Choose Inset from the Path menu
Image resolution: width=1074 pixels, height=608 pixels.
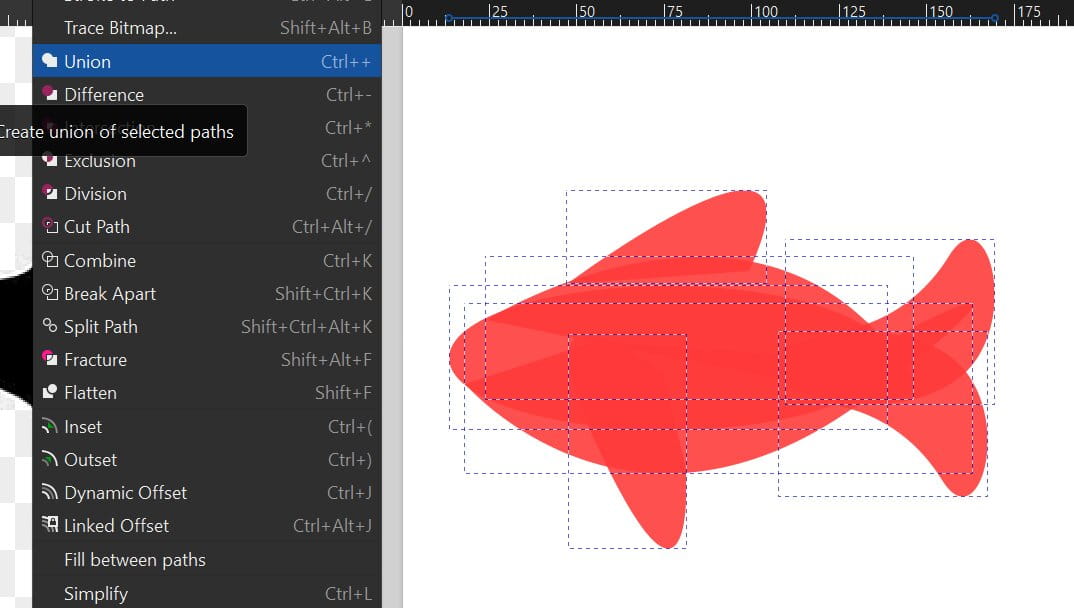[207, 427]
